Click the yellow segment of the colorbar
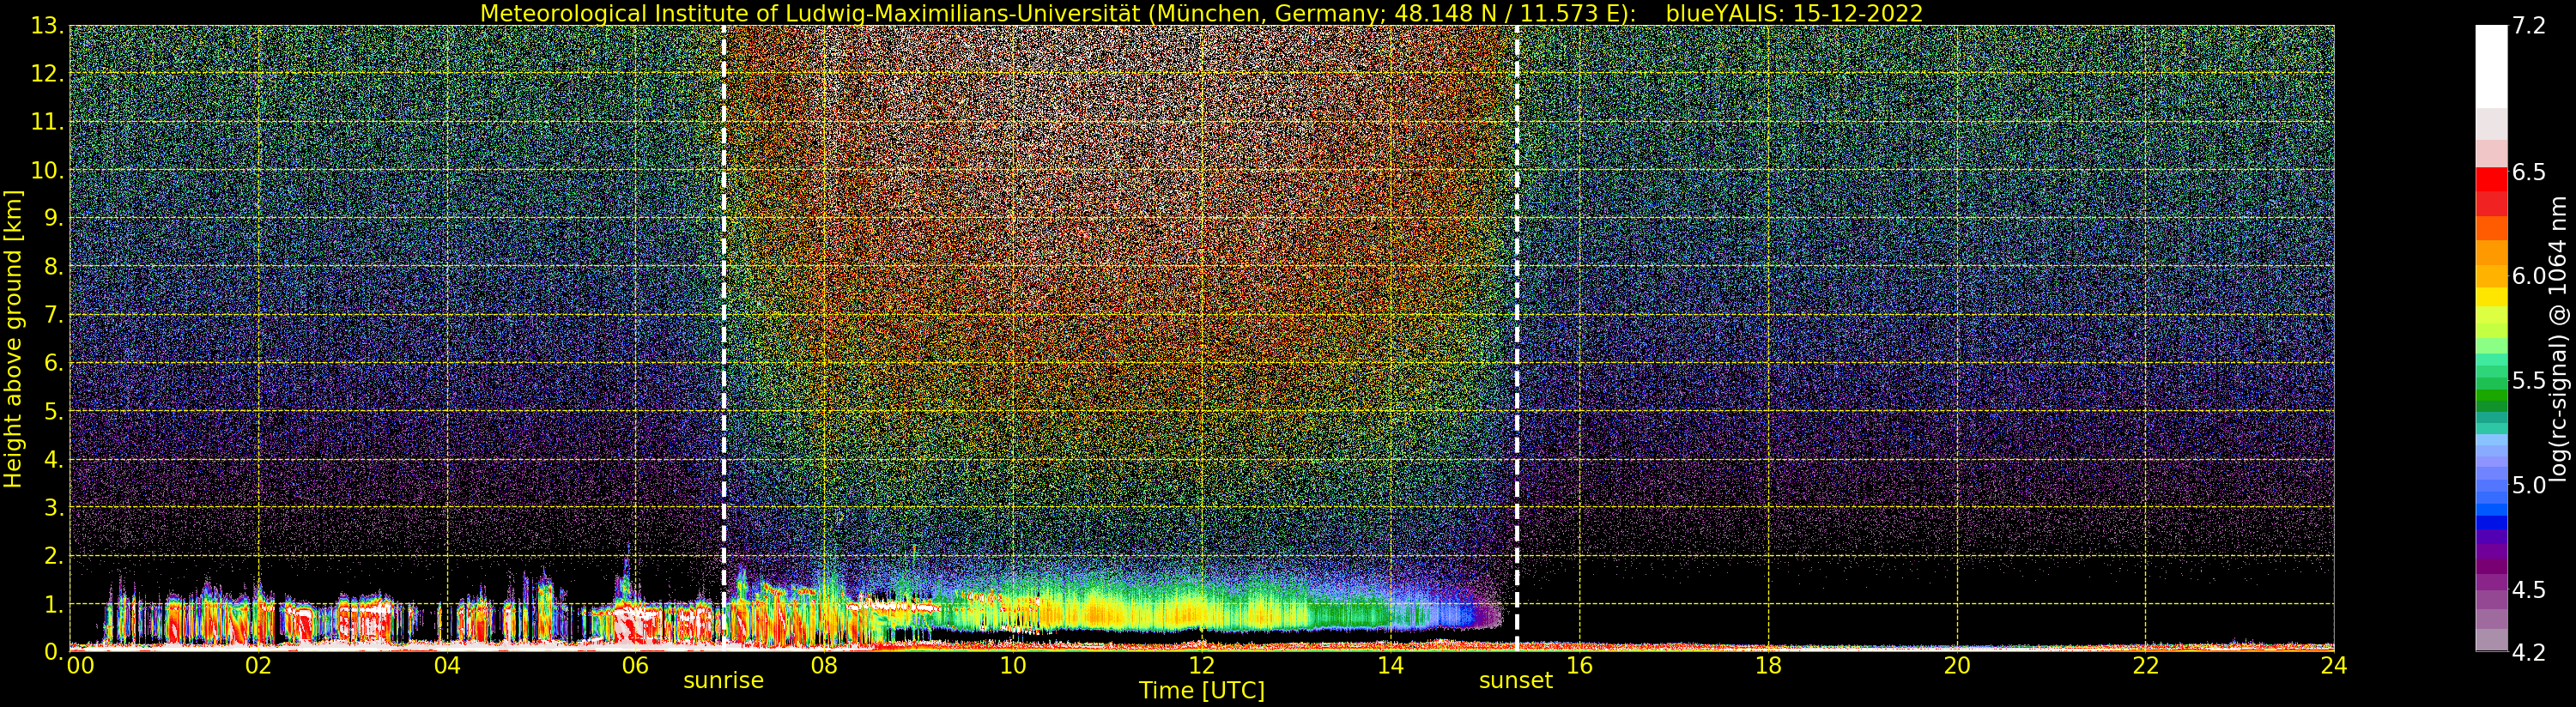This screenshot has width=2576, height=707. coord(2491,297)
